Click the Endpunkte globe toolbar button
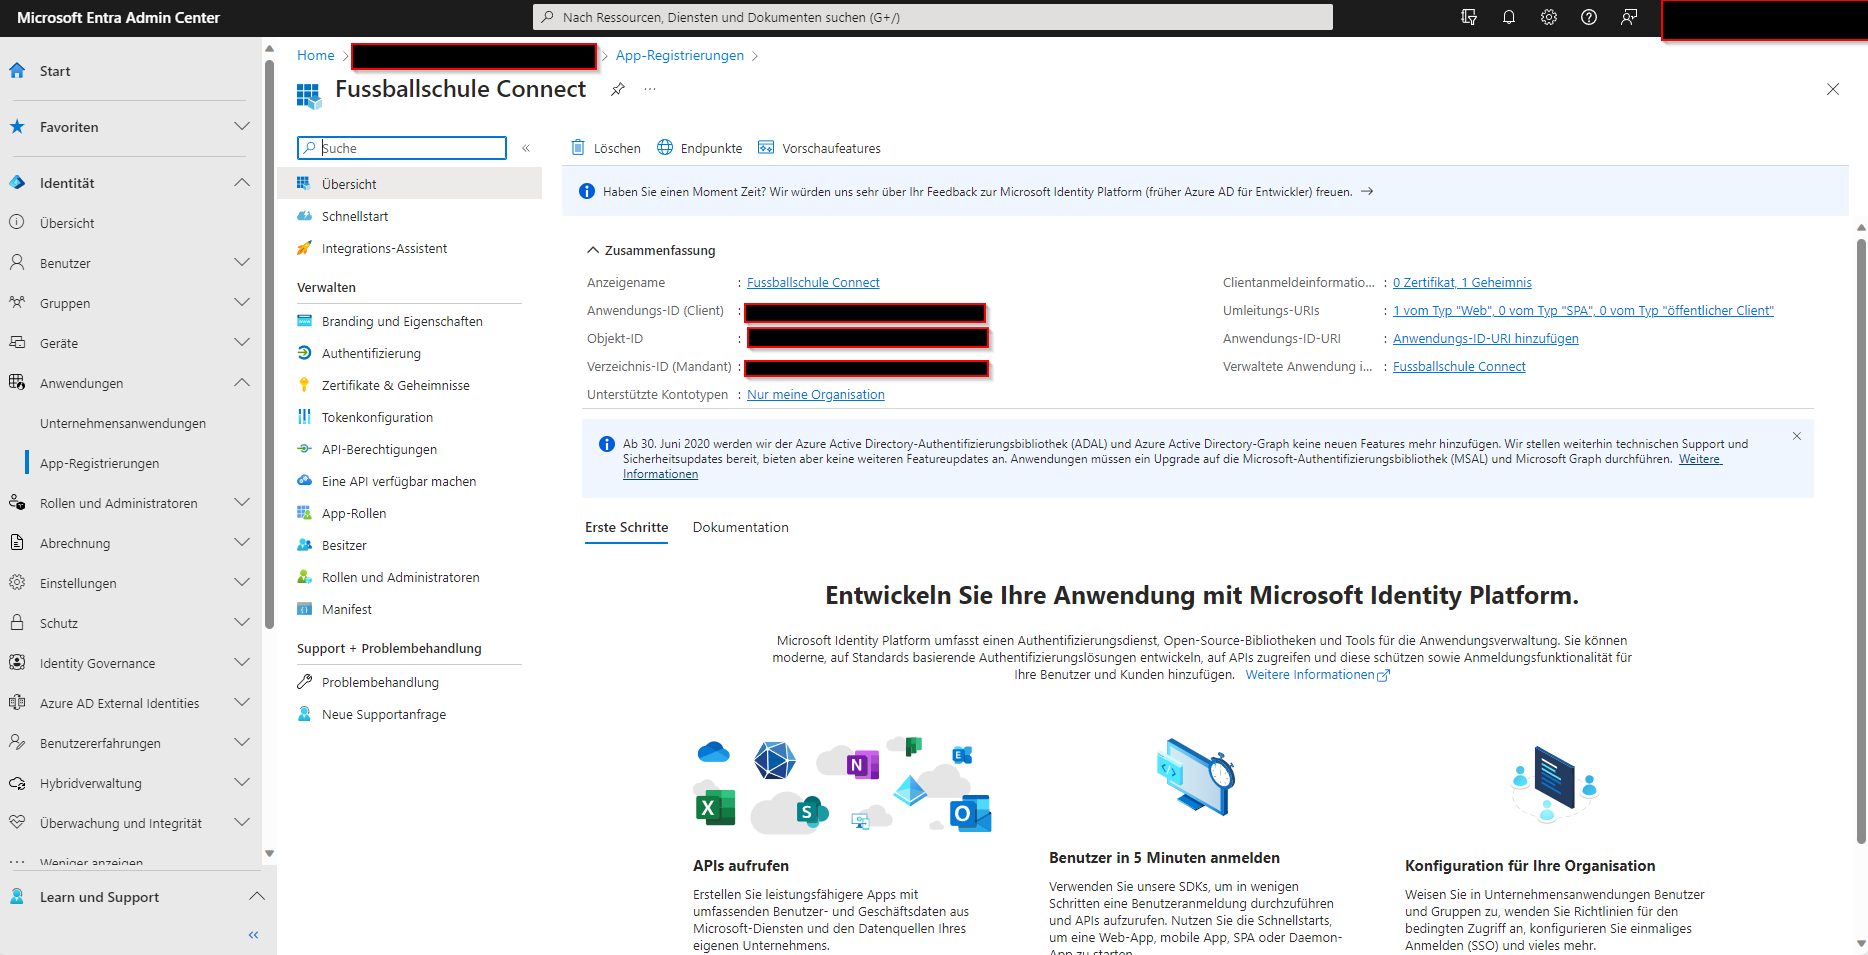 coord(700,148)
